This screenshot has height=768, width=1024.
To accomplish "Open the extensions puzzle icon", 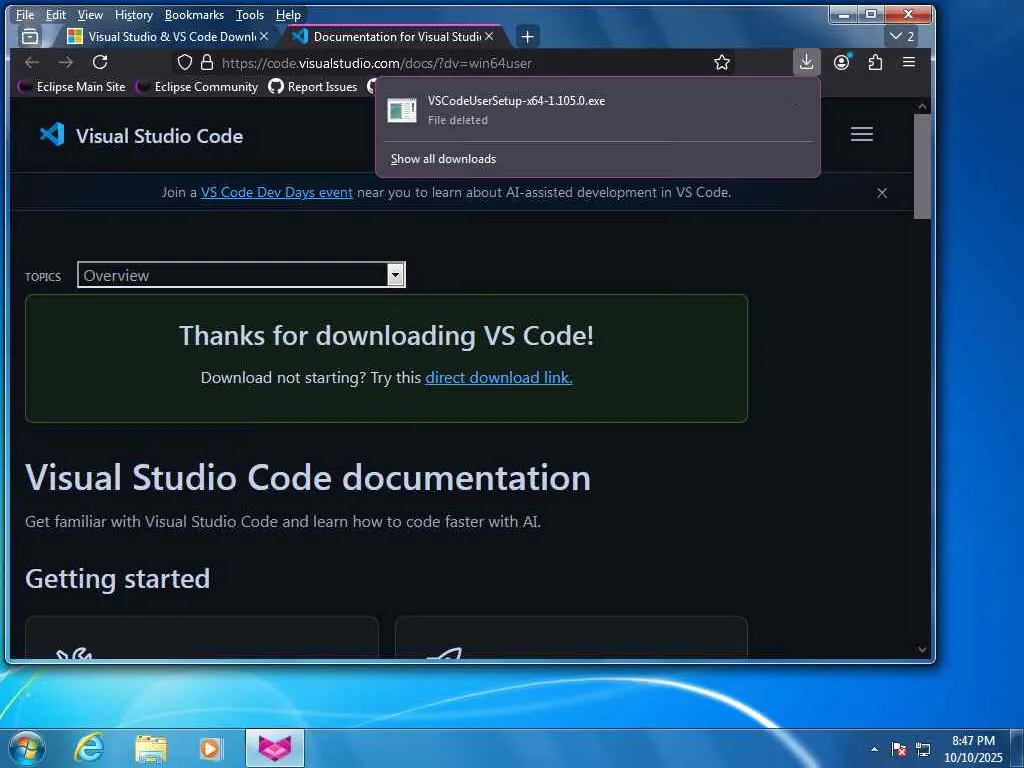I will click(x=875, y=62).
